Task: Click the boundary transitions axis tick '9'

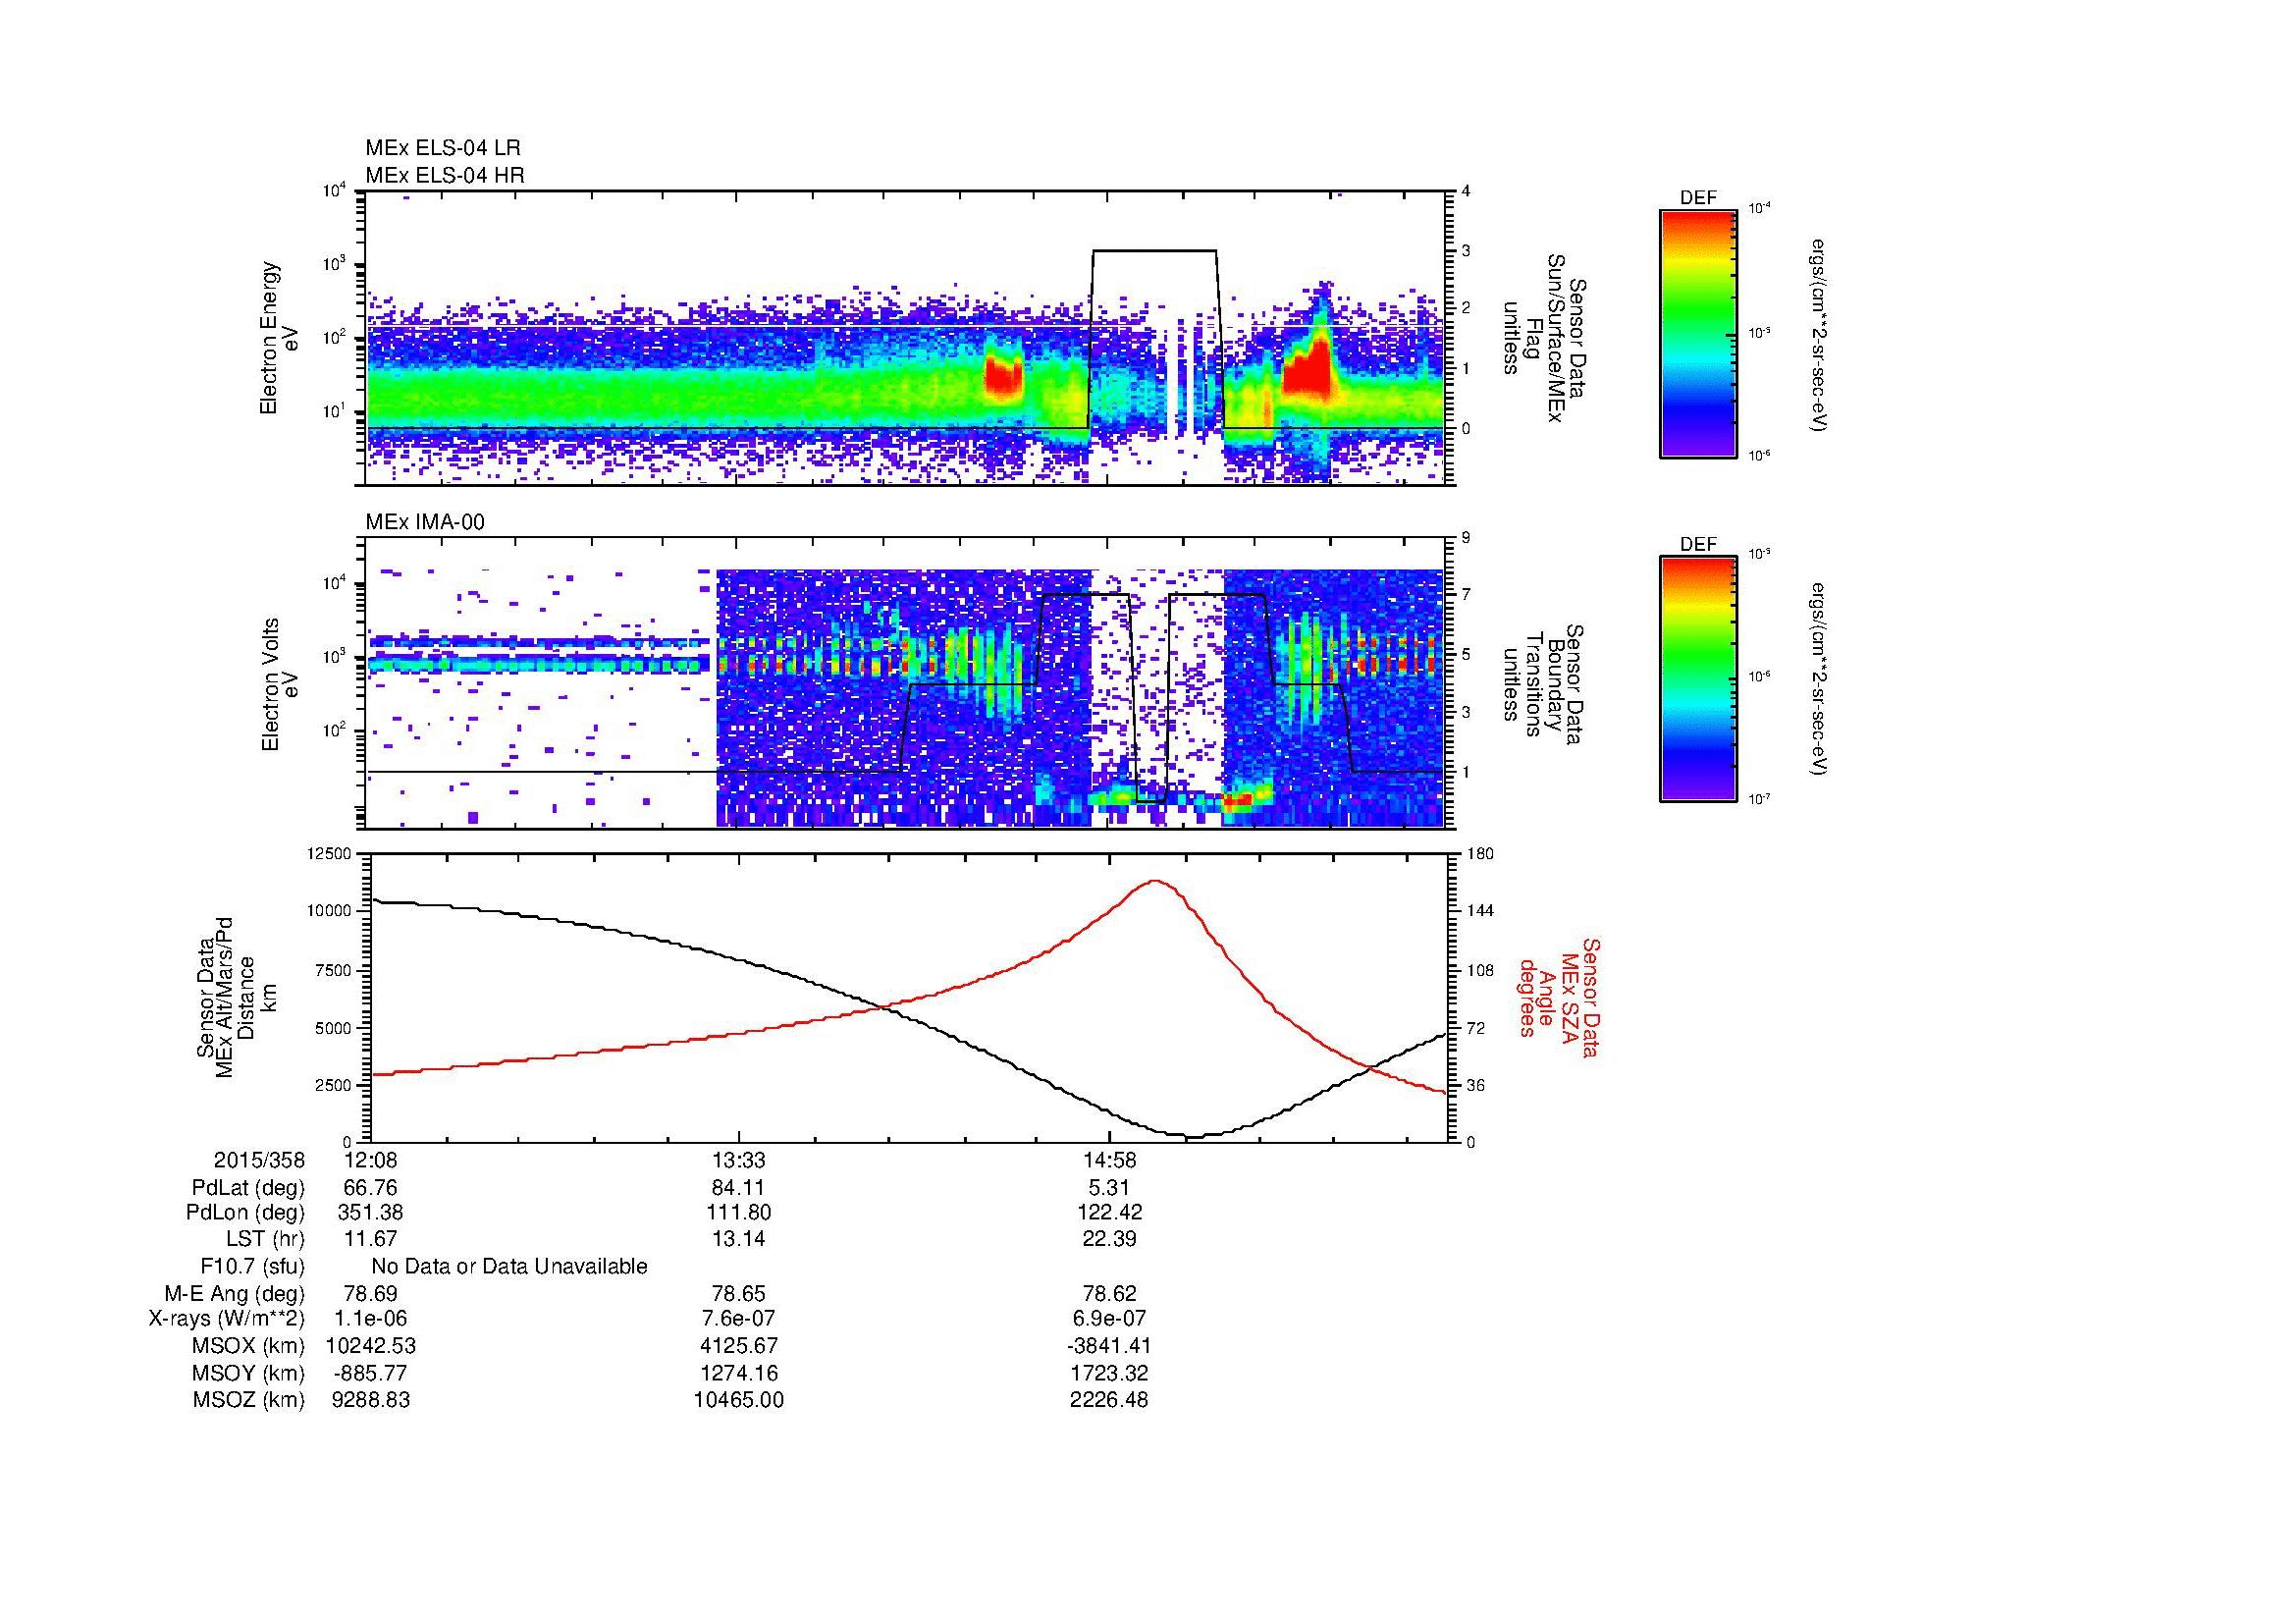Action: [x=1467, y=538]
